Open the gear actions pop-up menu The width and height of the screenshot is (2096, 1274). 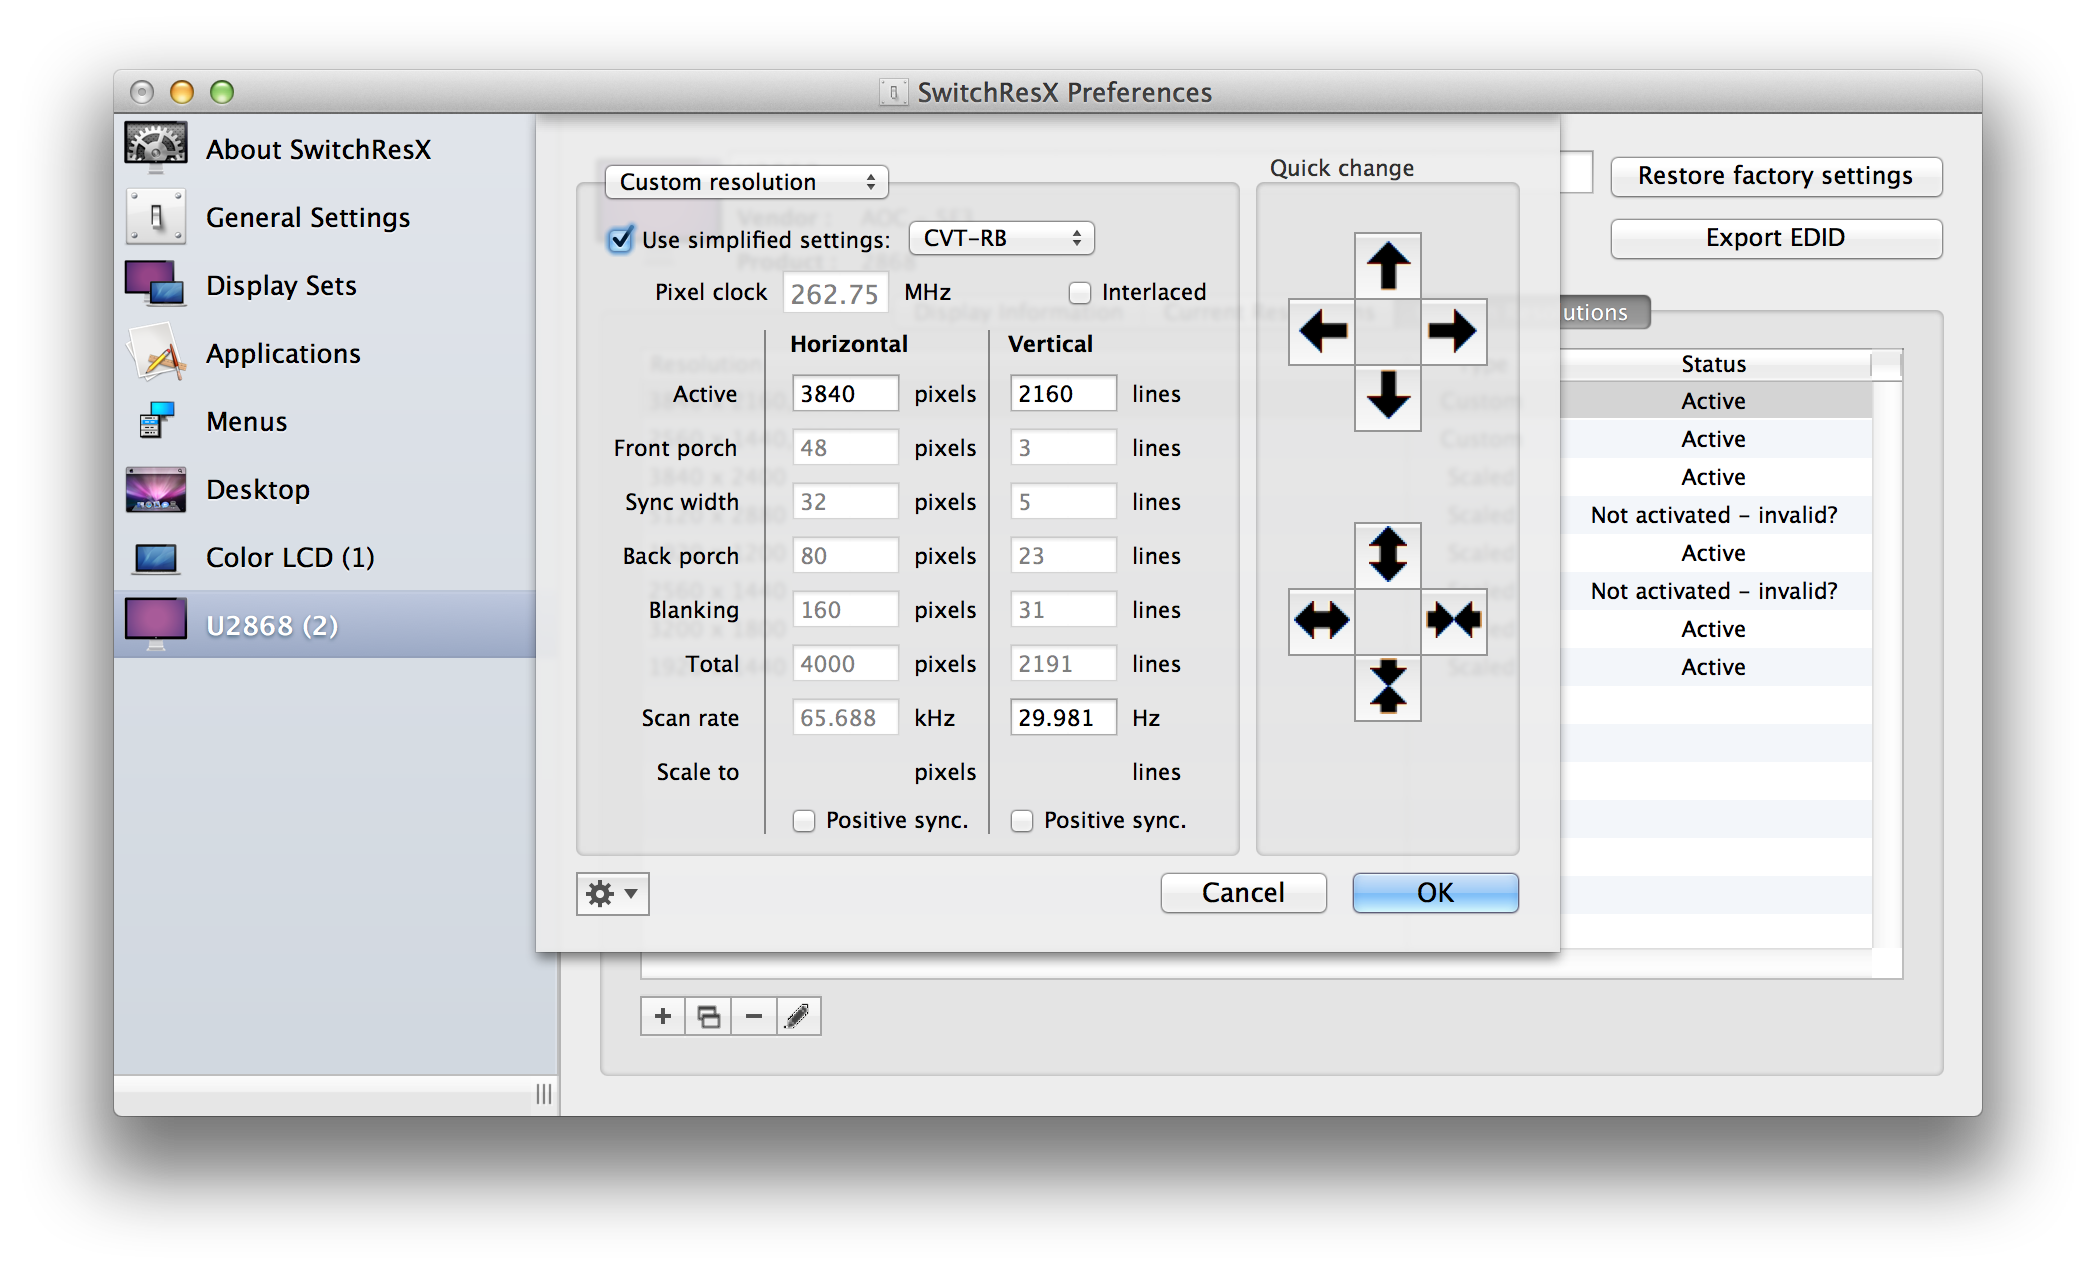coord(612,893)
